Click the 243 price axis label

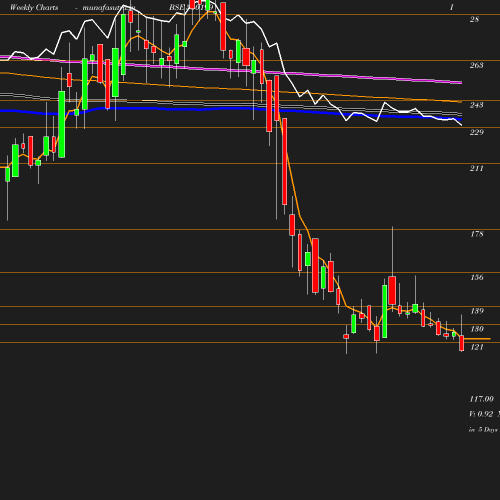(476, 105)
